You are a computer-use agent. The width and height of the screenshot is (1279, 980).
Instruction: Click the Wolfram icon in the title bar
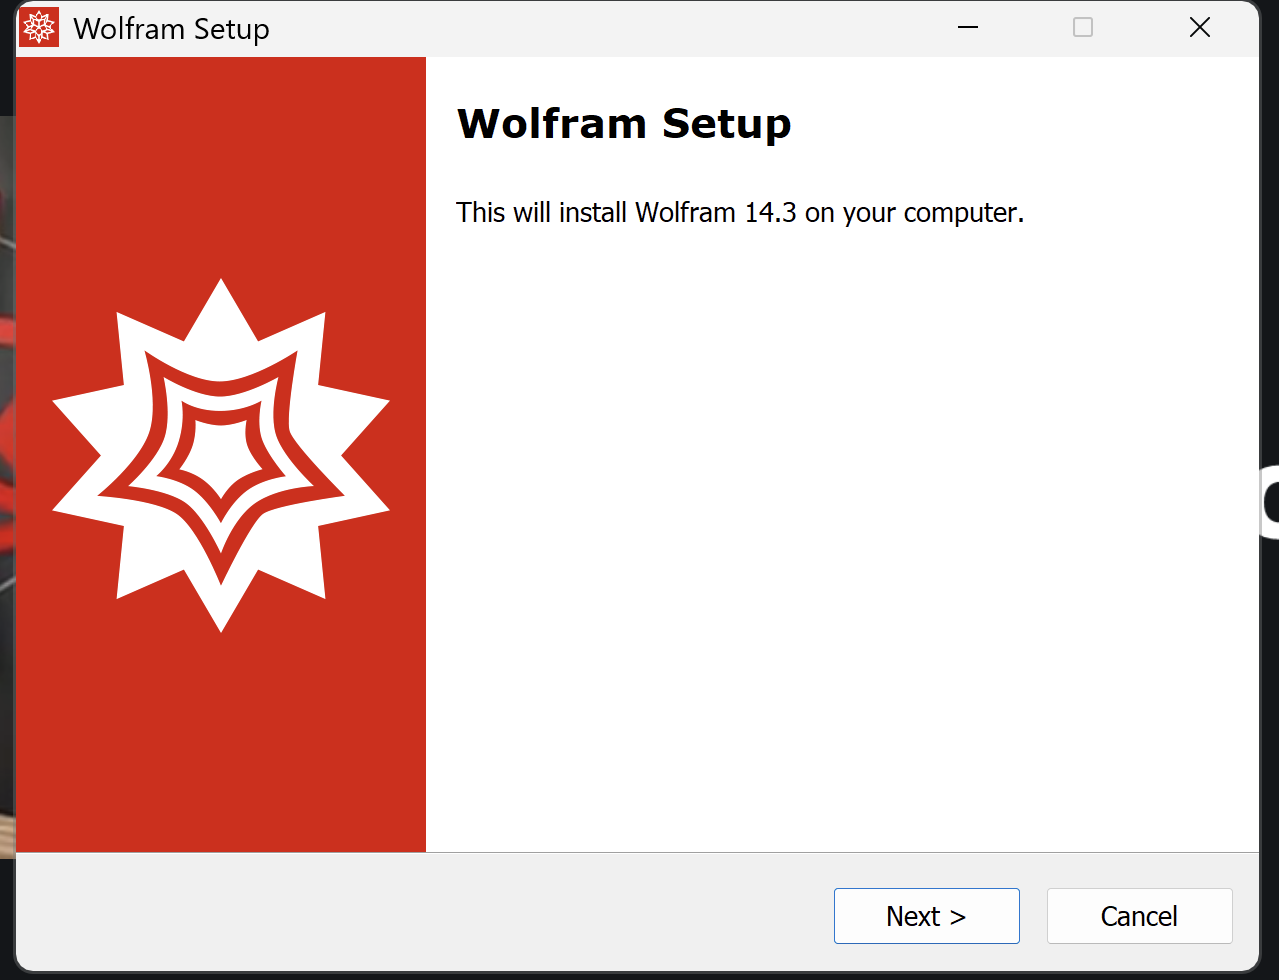39,28
